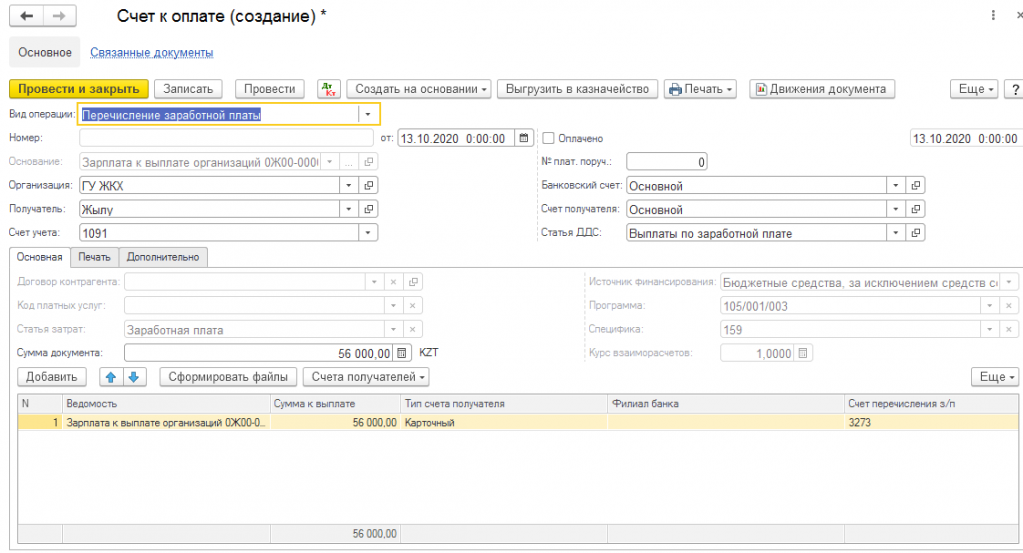The image size is (1023, 553).
Task: Open the Связанные документы link
Action: tap(151, 52)
